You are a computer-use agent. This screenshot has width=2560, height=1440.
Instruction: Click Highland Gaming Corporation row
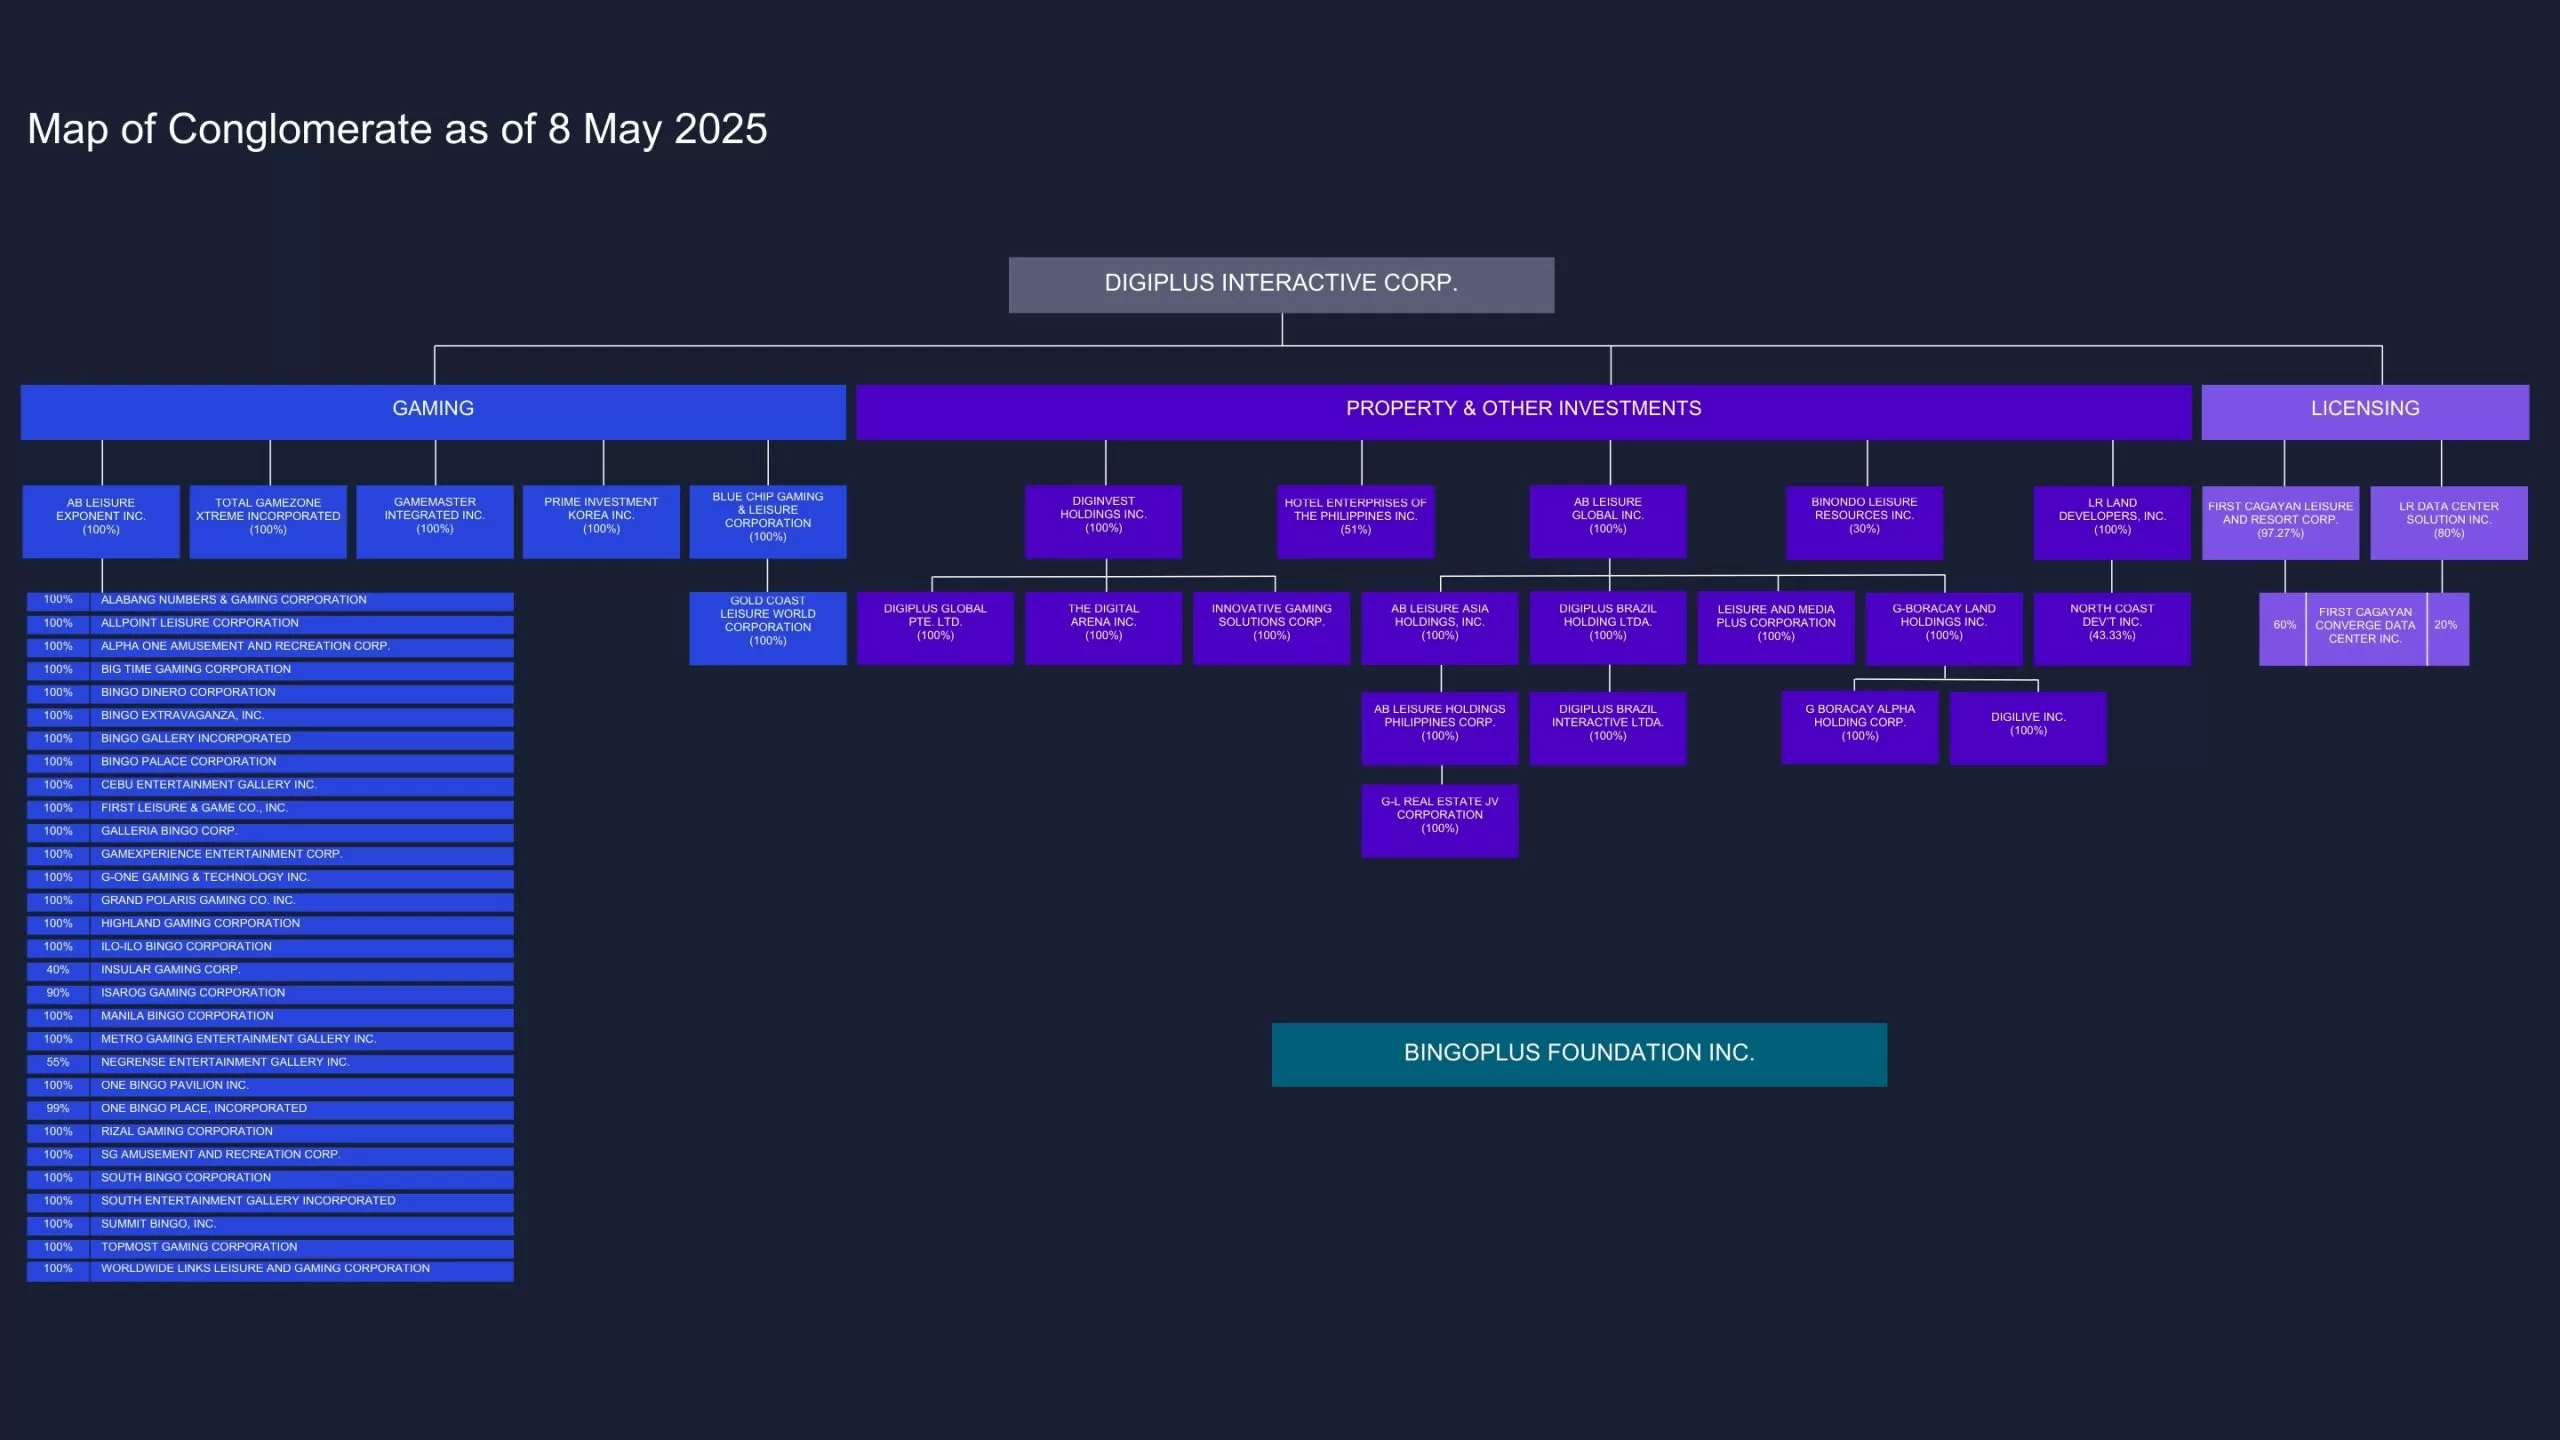point(270,924)
